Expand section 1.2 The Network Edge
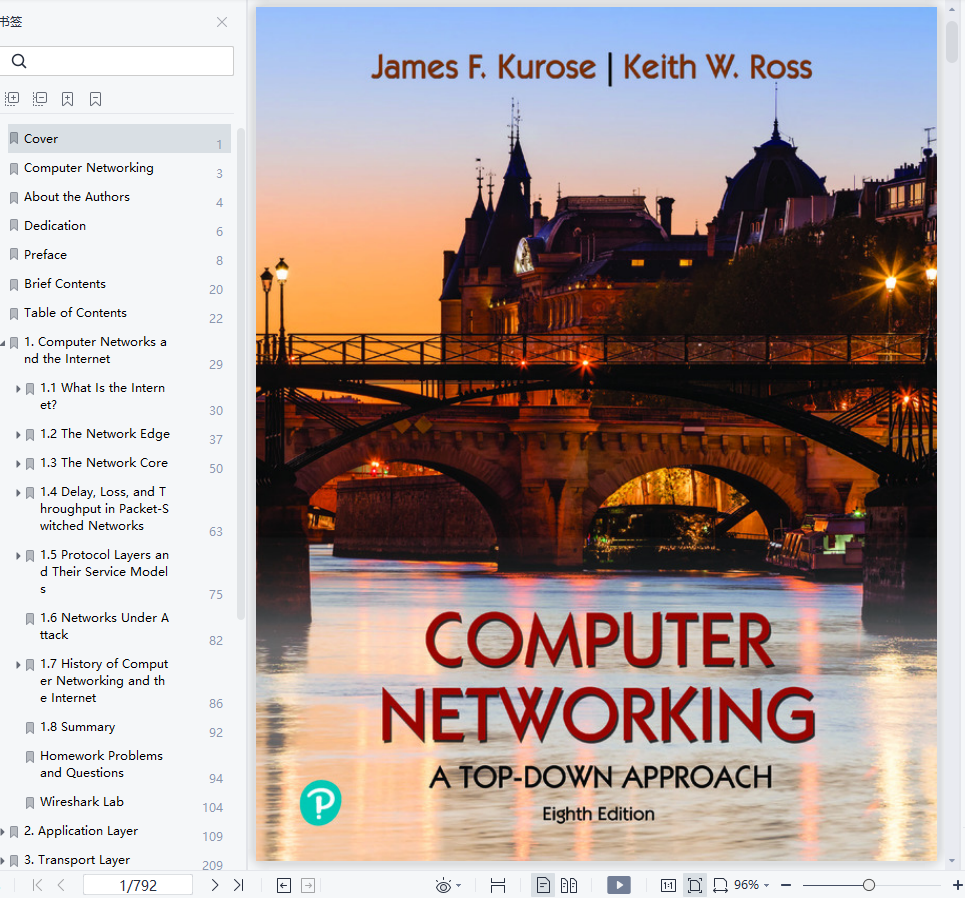The height and width of the screenshot is (898, 965). (18, 435)
